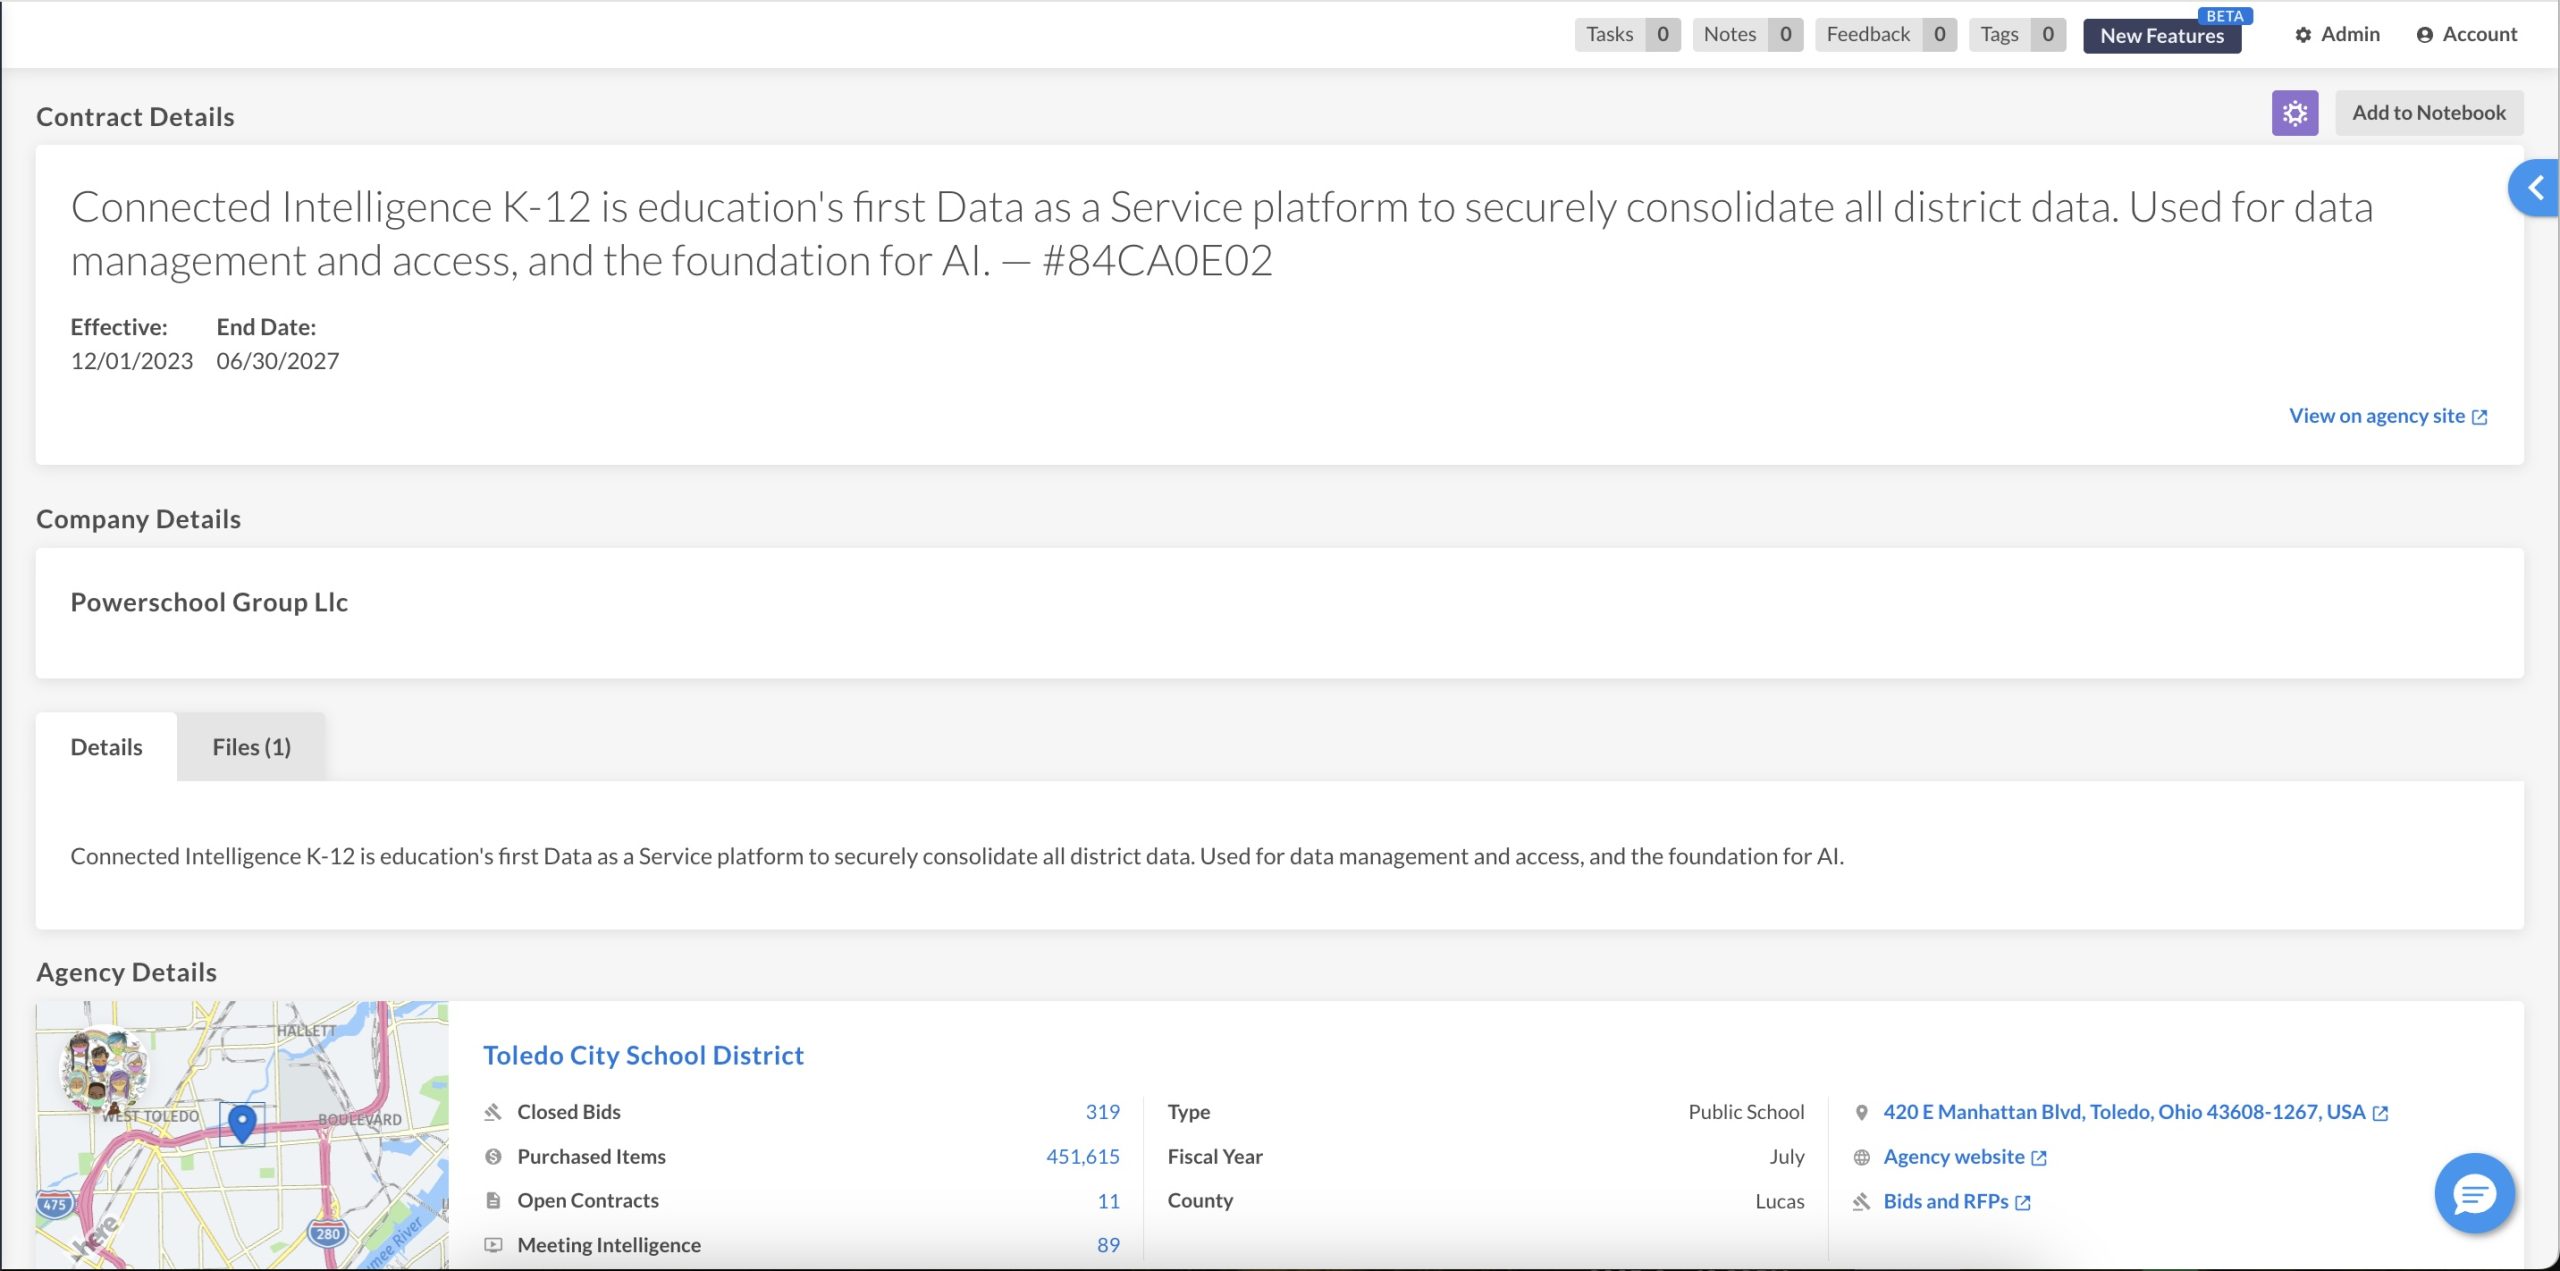Click Add to Notebook button

(x=2429, y=113)
